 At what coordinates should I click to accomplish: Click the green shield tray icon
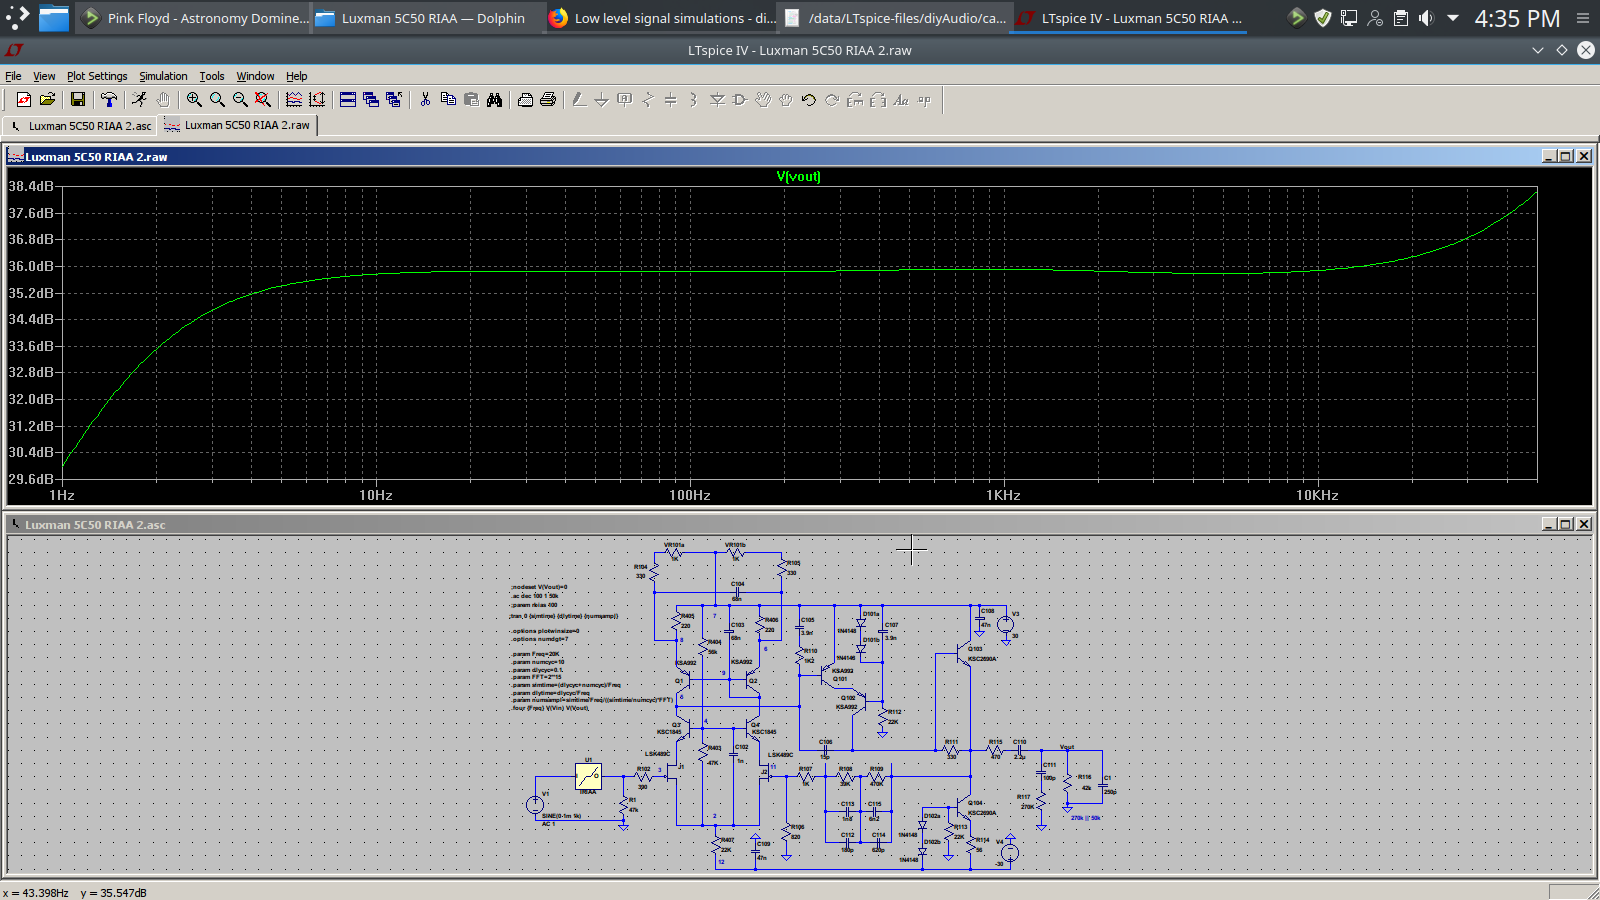(x=1322, y=18)
